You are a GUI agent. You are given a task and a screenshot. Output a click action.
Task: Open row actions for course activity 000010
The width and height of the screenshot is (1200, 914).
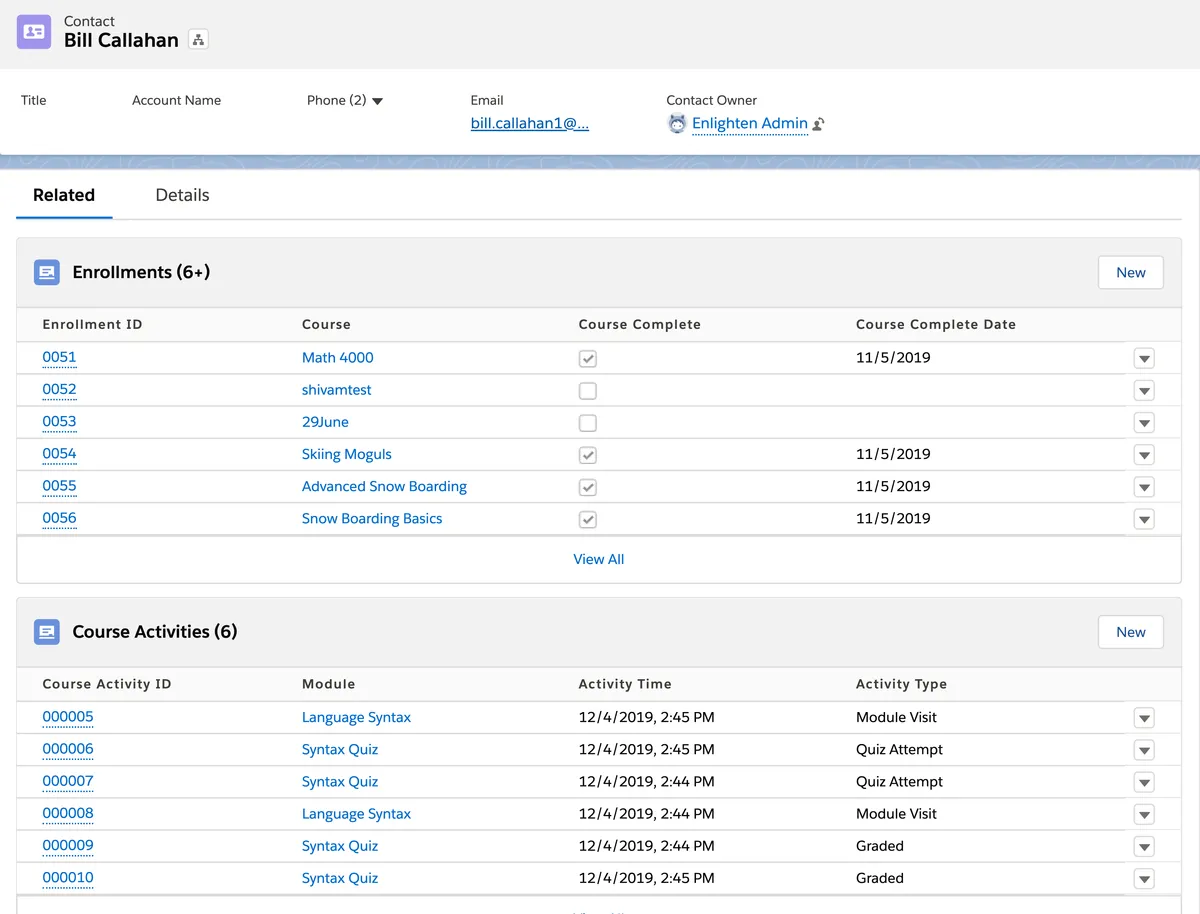pos(1144,878)
